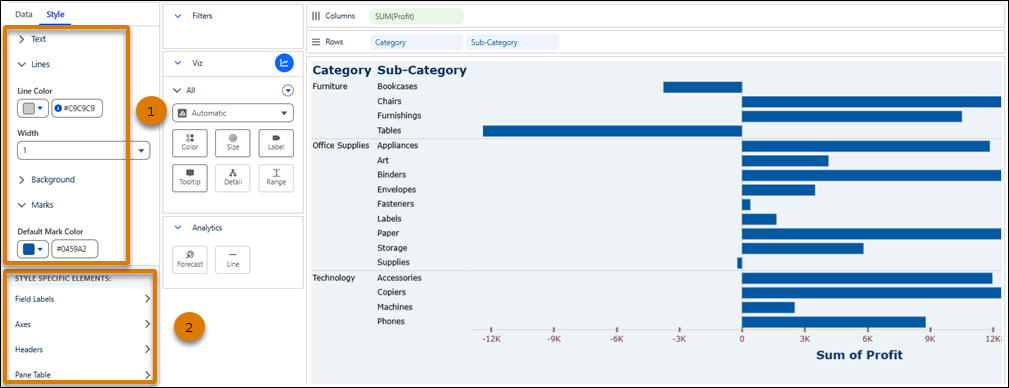Open Axes style settings
The width and height of the screenshot is (1009, 388).
(82, 324)
